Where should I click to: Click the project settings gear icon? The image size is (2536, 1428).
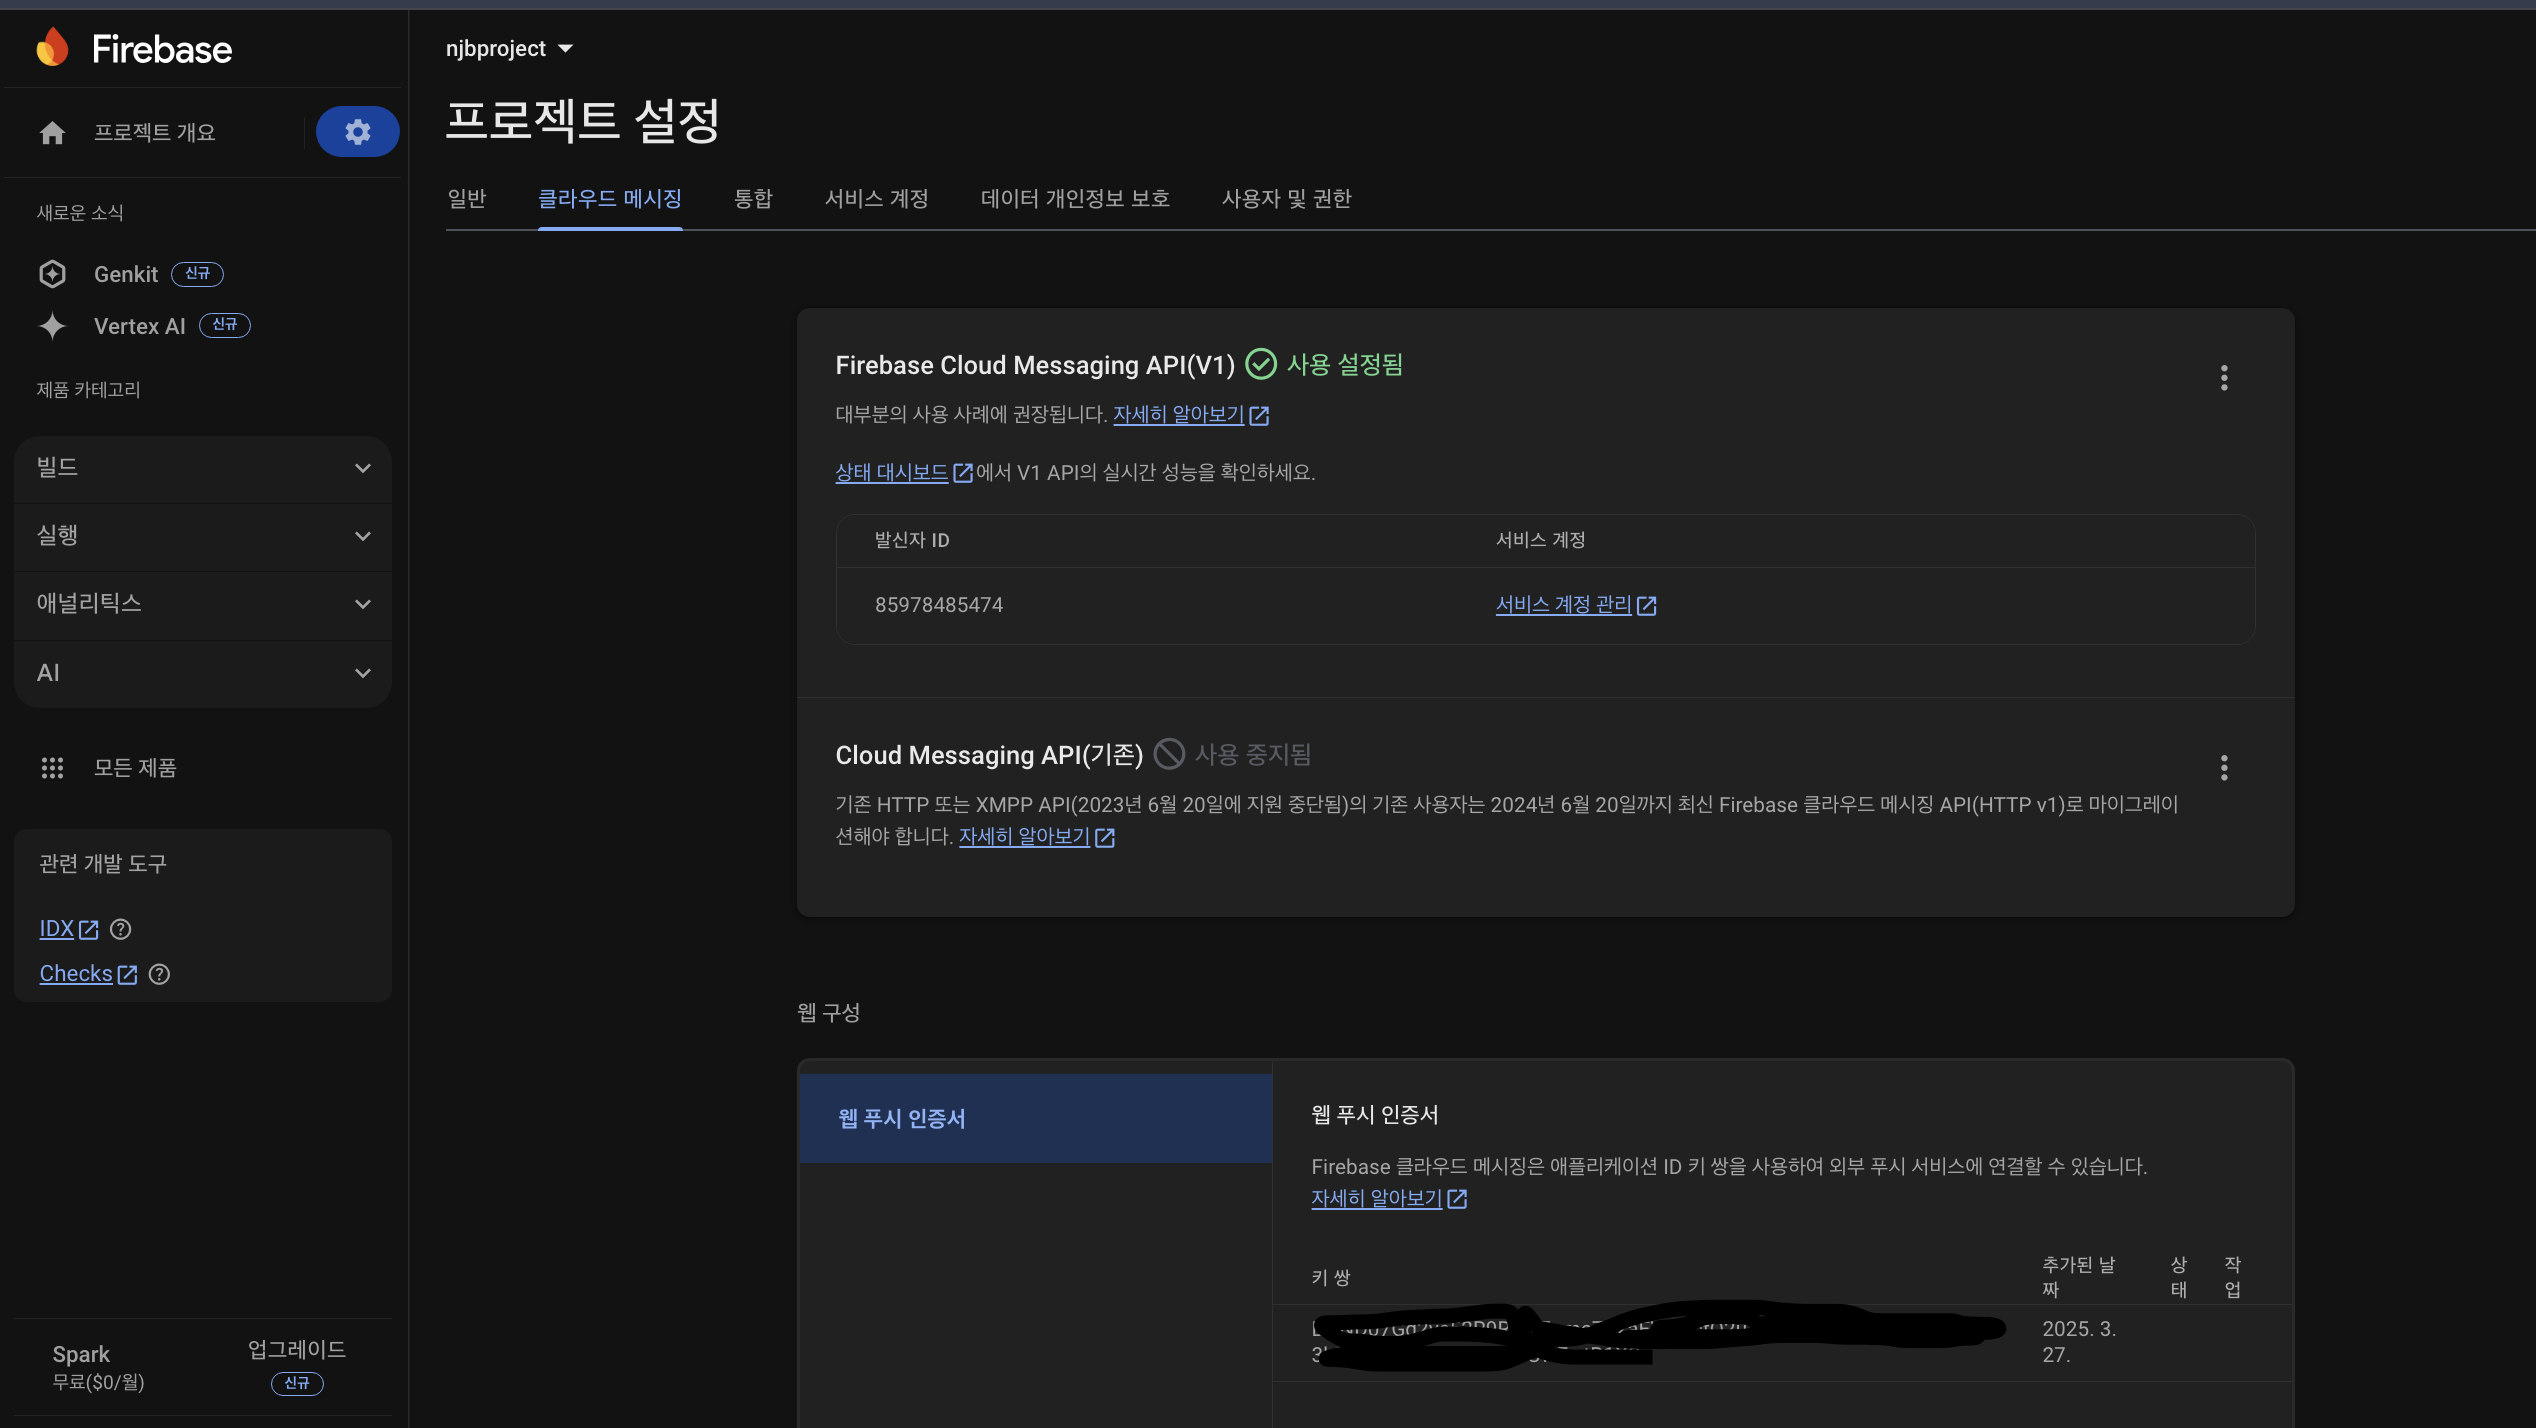tap(357, 132)
